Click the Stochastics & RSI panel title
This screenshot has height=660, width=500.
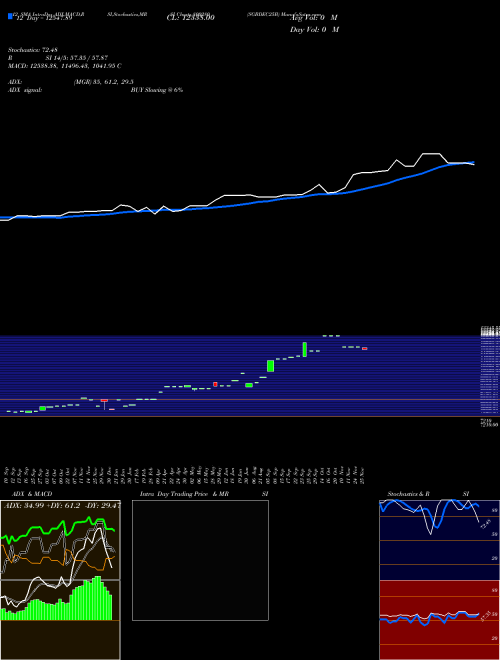tap(428, 494)
